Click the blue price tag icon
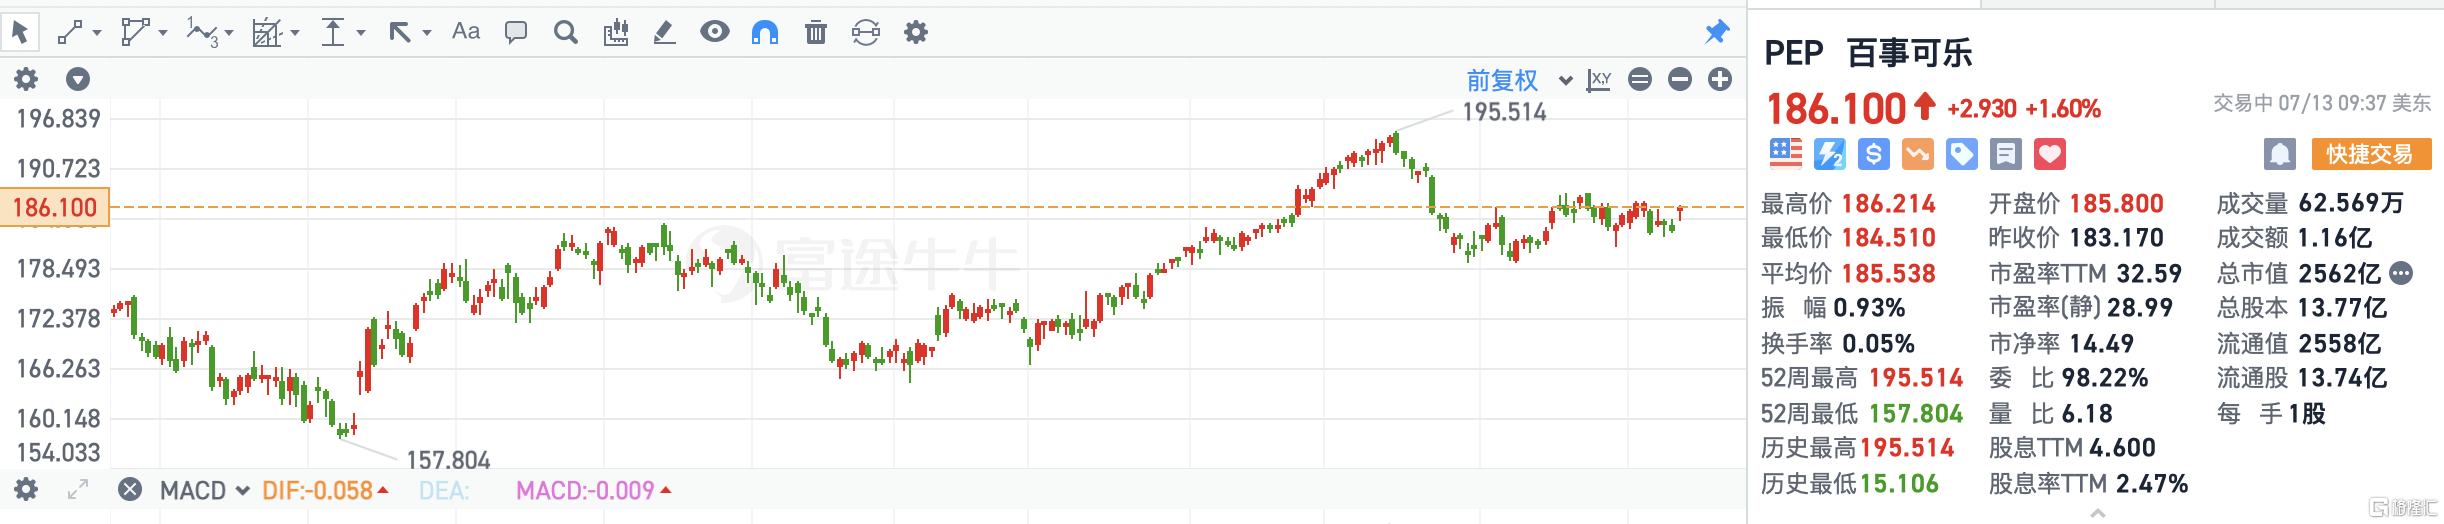This screenshot has height=524, width=2444. [x=1962, y=154]
